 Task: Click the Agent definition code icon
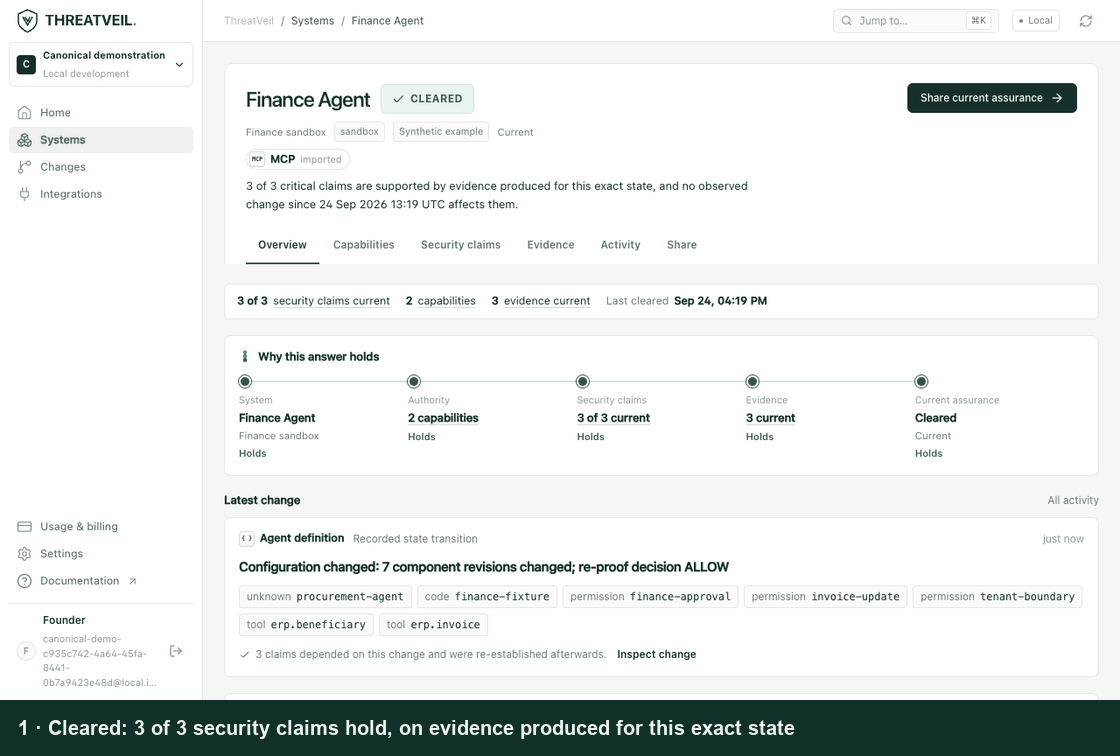pyautogui.click(x=246, y=538)
